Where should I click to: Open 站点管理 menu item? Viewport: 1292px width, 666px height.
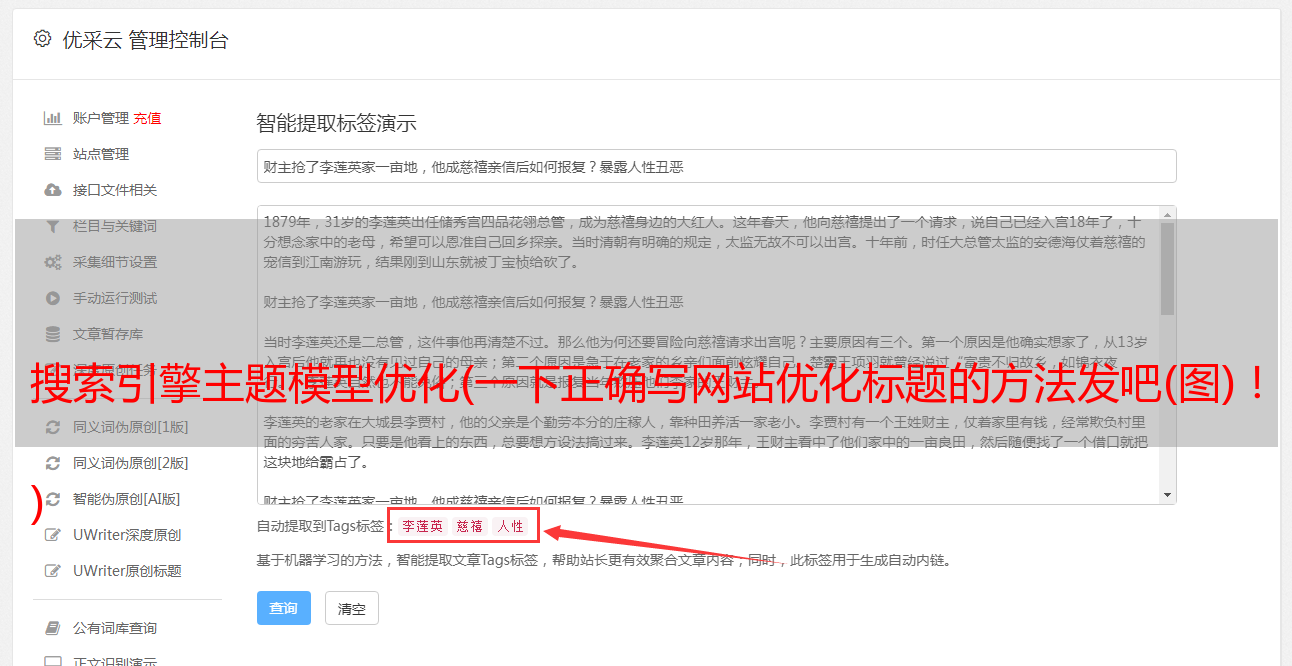(x=100, y=154)
